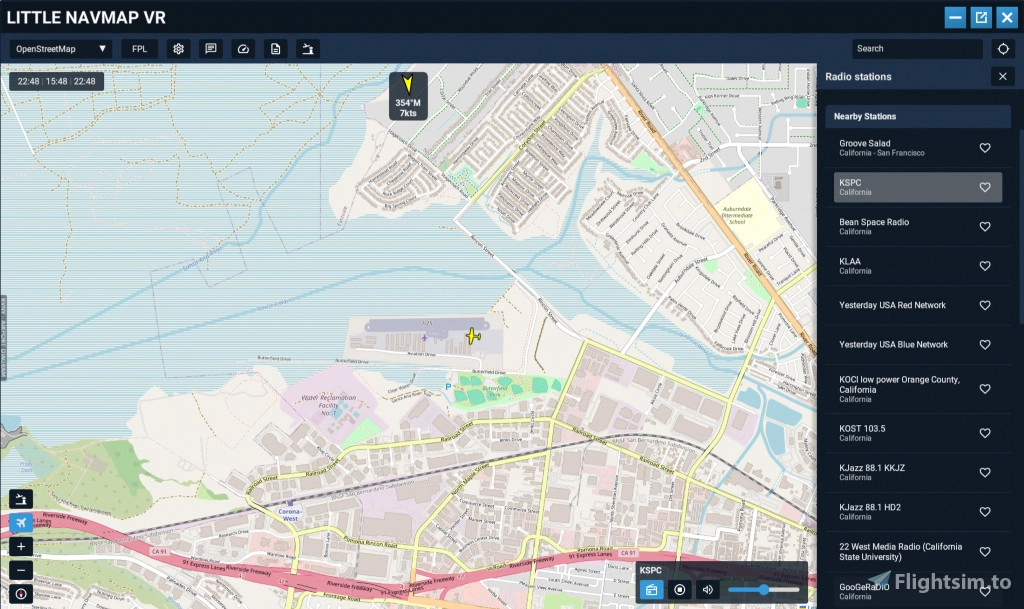Heart the KLAA California station

pos(985,265)
